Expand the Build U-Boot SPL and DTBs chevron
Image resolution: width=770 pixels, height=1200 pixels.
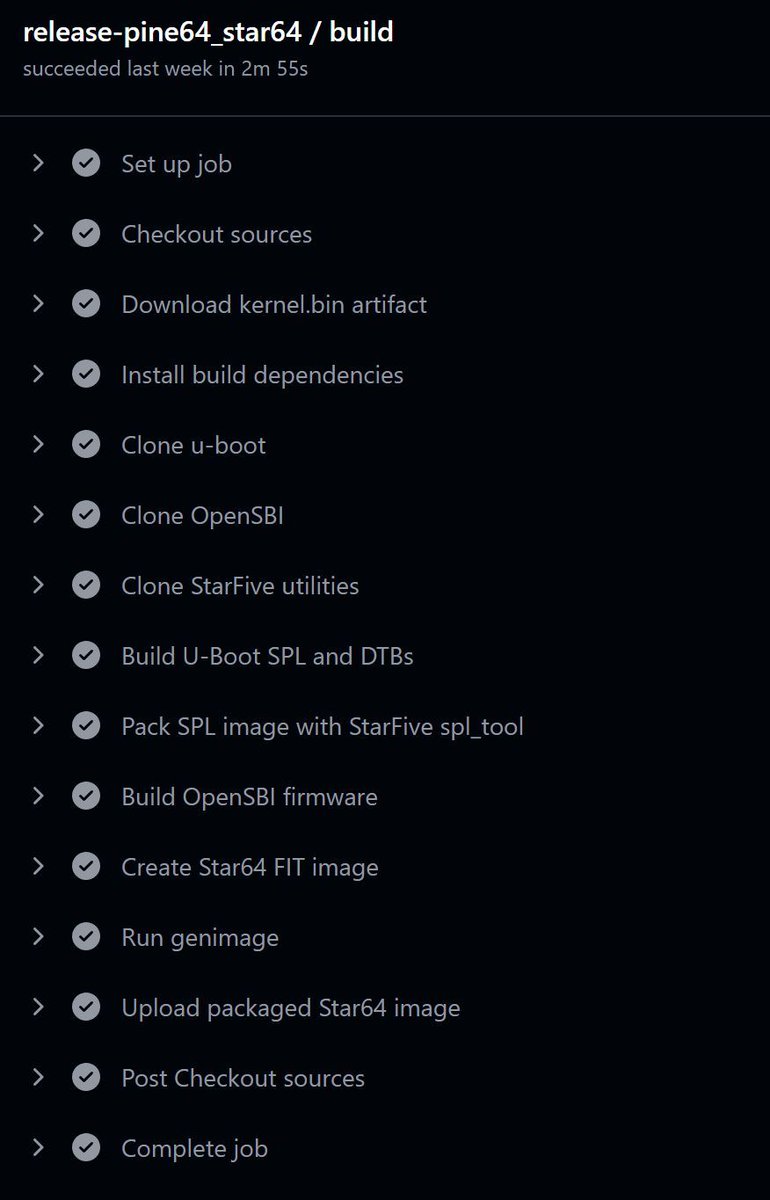[38, 656]
